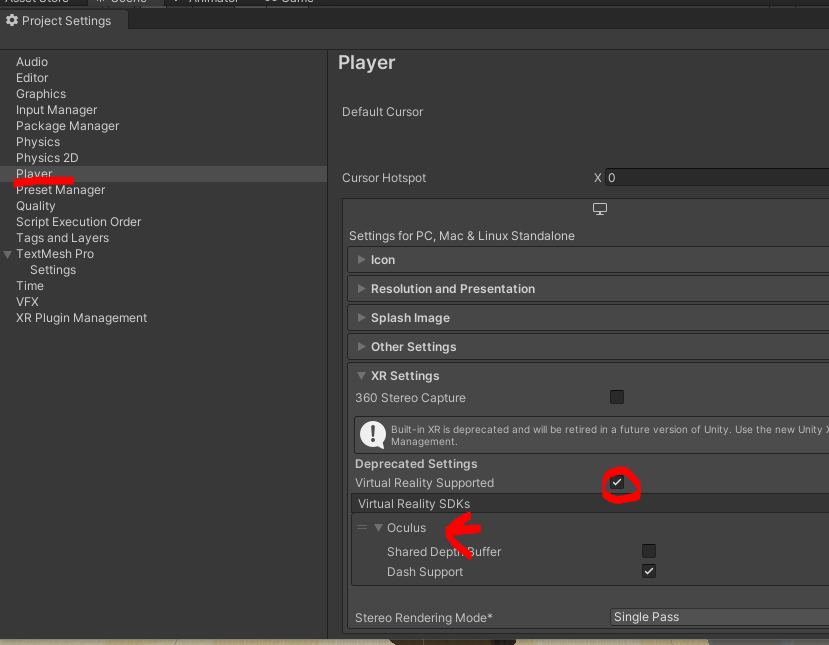Viewport: 829px width, 645px height.
Task: Enable the 360 Stereo Capture checkbox
Action: pyautogui.click(x=617, y=397)
